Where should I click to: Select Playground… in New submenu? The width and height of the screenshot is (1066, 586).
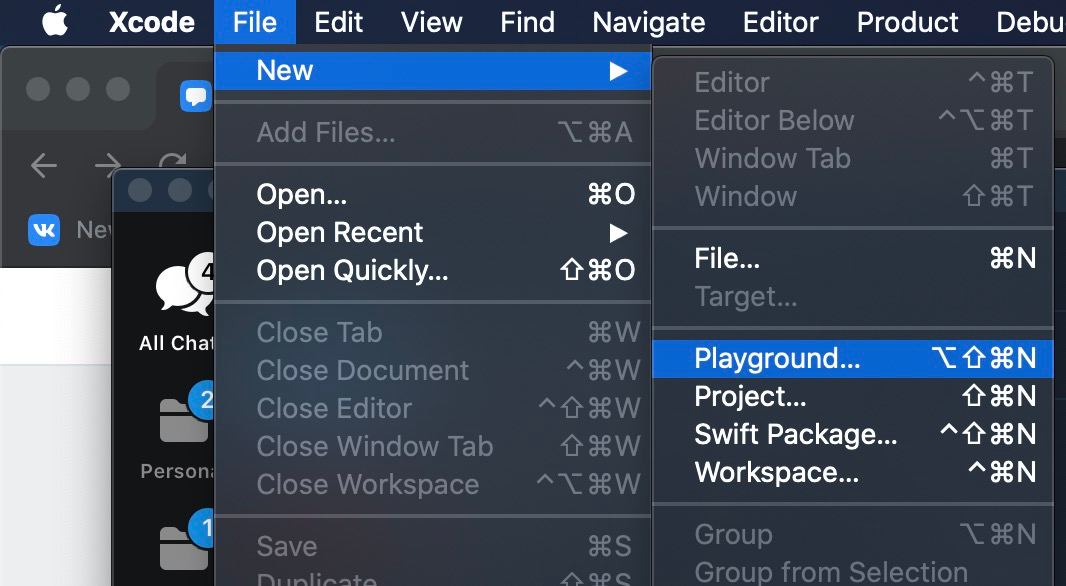(x=853, y=358)
